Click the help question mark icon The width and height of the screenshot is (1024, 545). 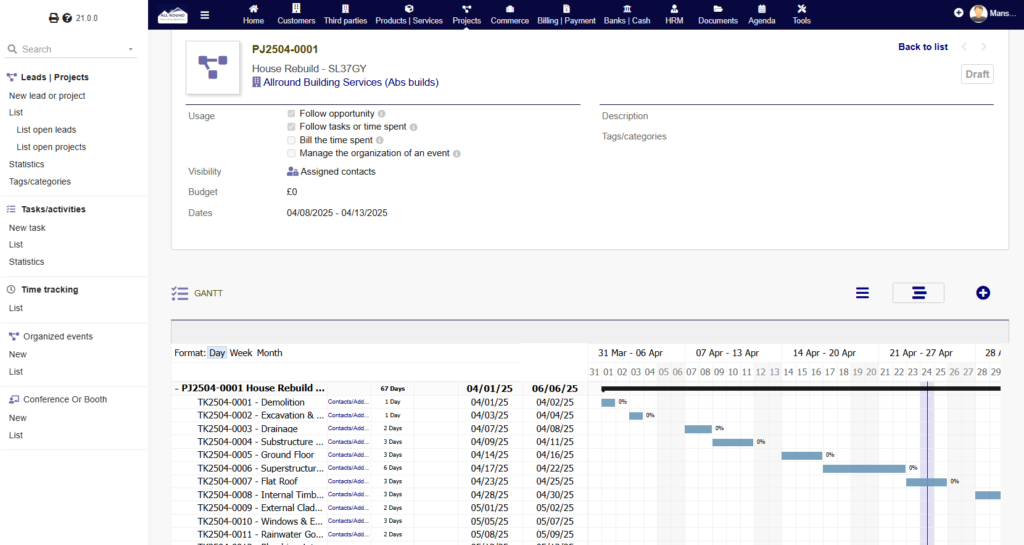coord(67,18)
